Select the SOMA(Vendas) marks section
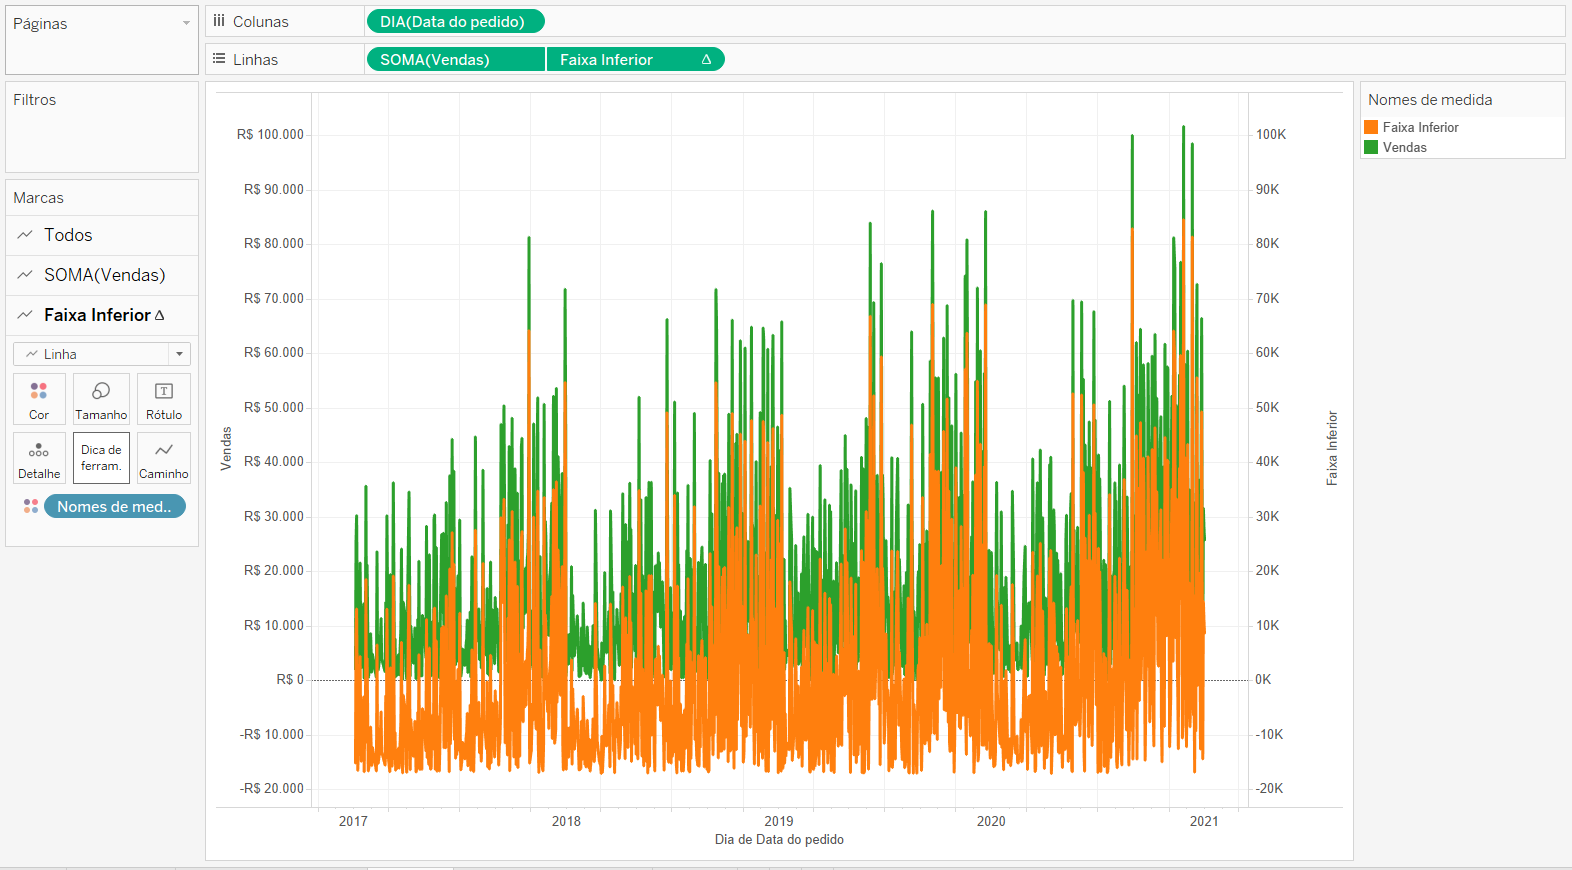 pos(102,275)
